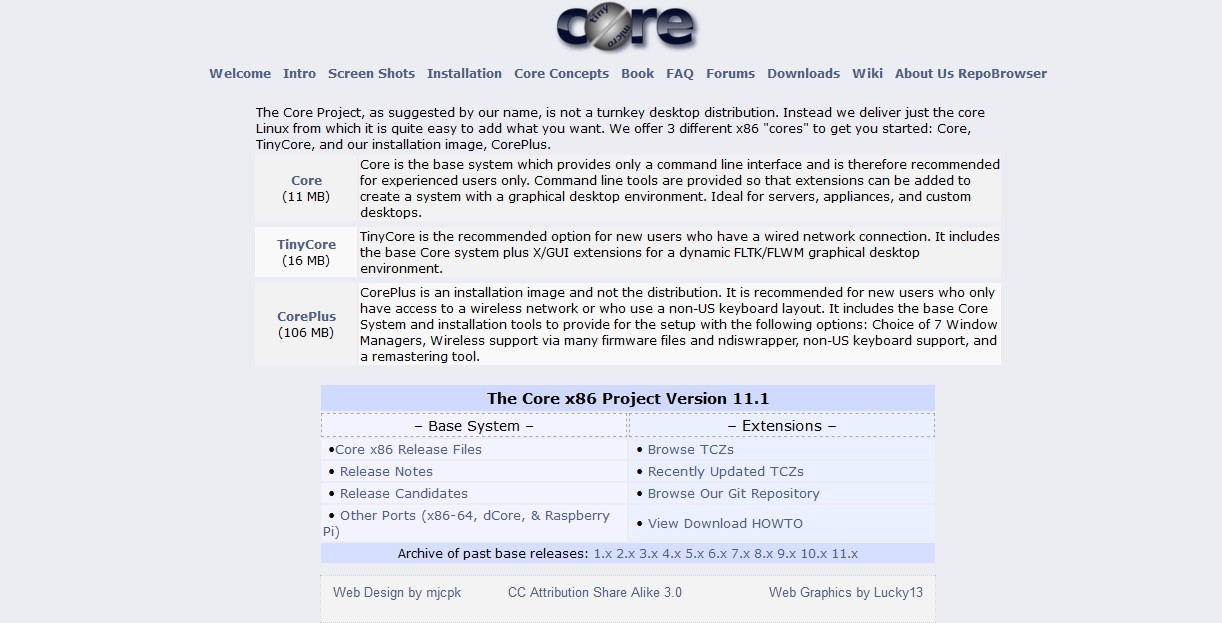Go to the Screen Shots page

pos(371,73)
